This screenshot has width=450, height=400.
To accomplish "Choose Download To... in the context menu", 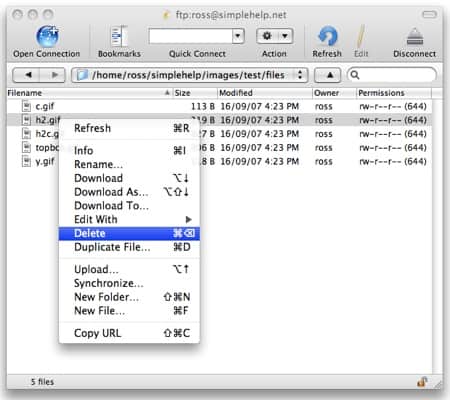I will click(129, 206).
